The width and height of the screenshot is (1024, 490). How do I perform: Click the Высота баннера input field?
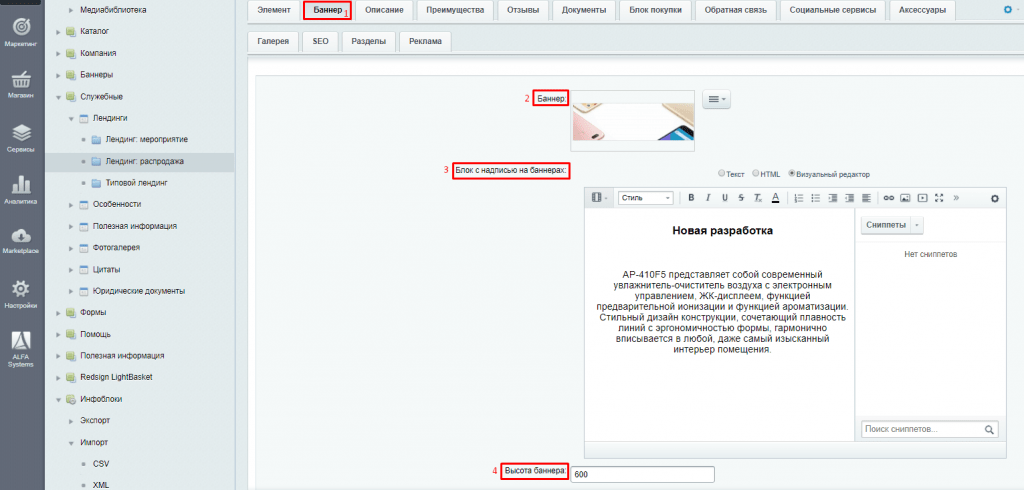point(643,474)
